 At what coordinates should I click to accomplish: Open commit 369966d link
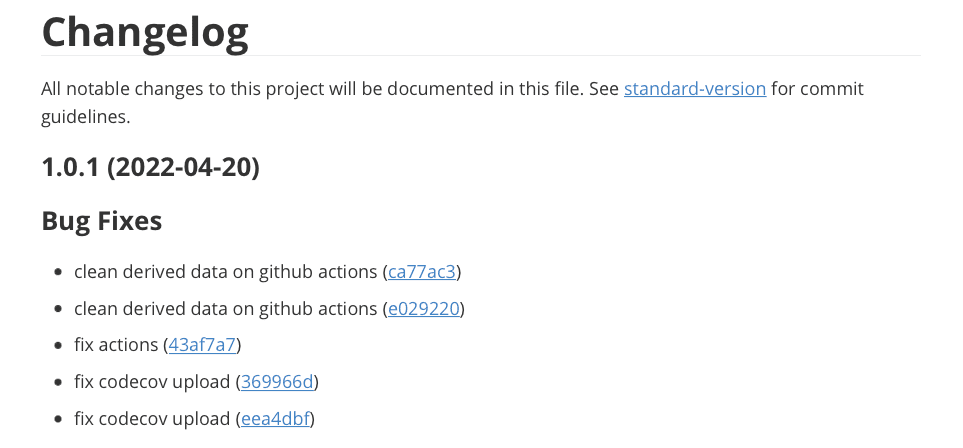[x=277, y=381]
